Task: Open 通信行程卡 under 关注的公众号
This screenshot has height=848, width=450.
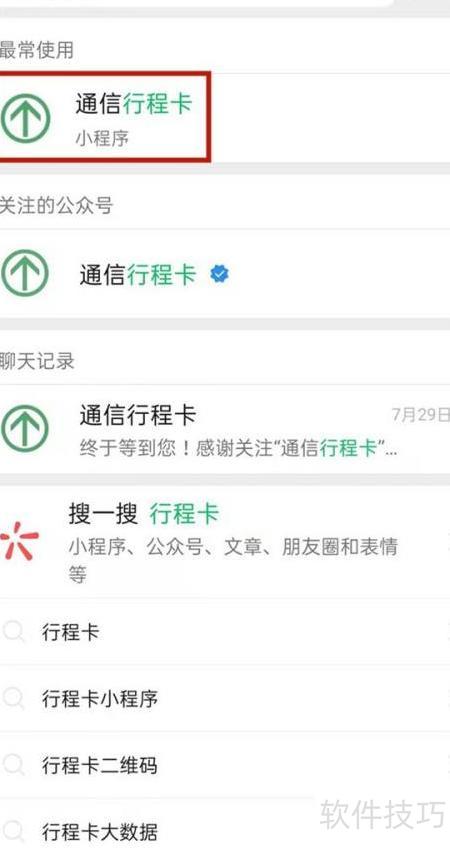Action: point(225,274)
